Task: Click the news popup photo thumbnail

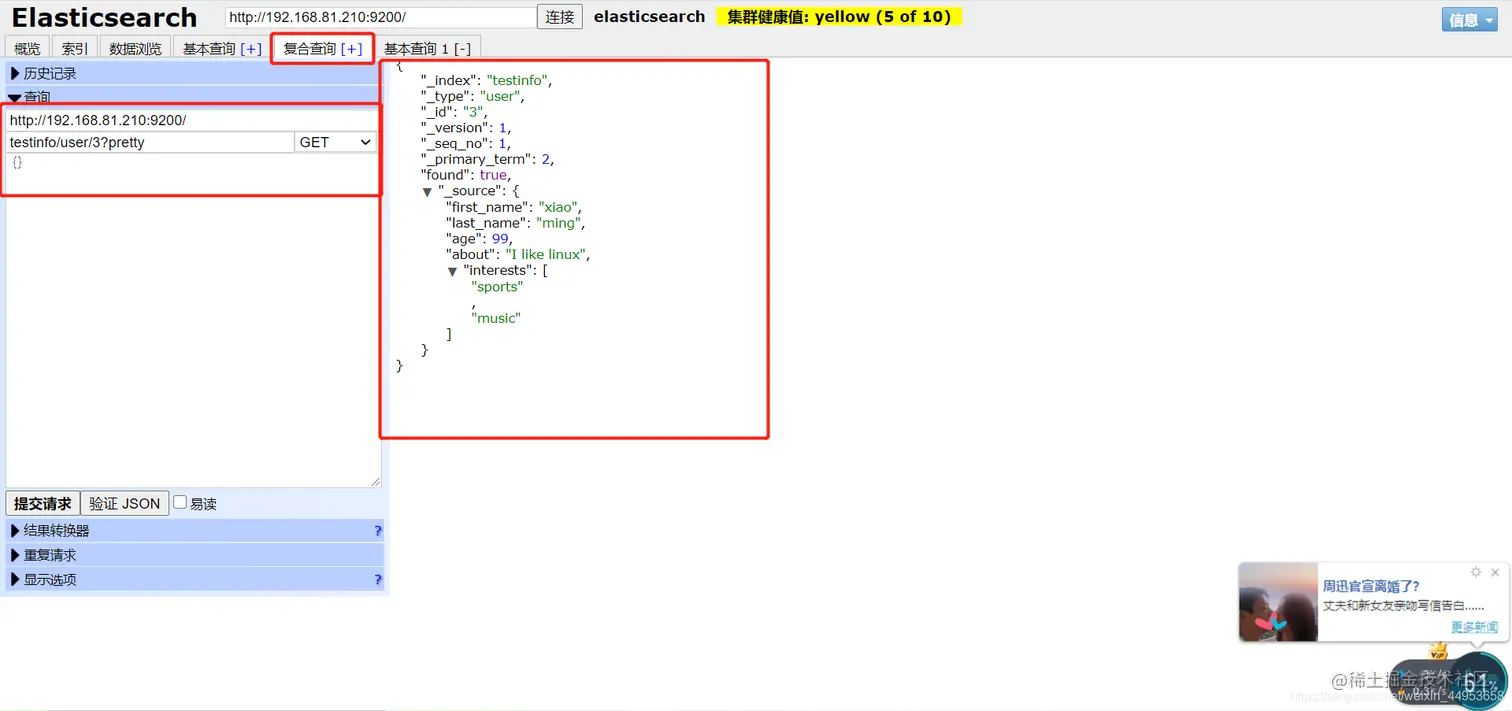Action: click(1278, 601)
